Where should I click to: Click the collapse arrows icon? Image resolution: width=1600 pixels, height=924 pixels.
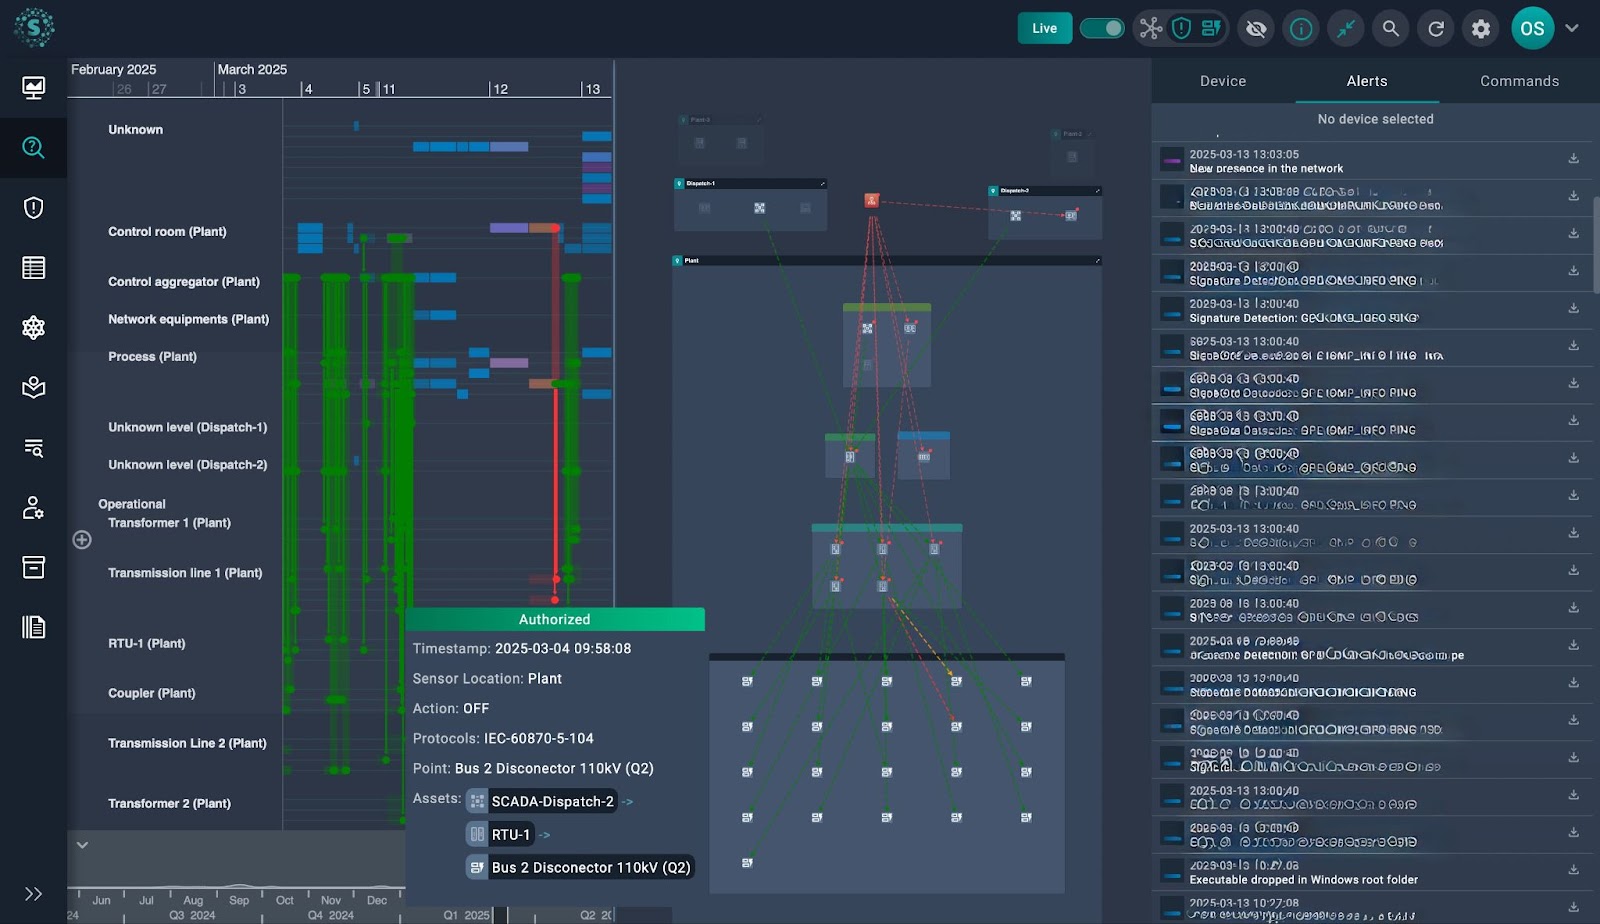pos(1346,29)
